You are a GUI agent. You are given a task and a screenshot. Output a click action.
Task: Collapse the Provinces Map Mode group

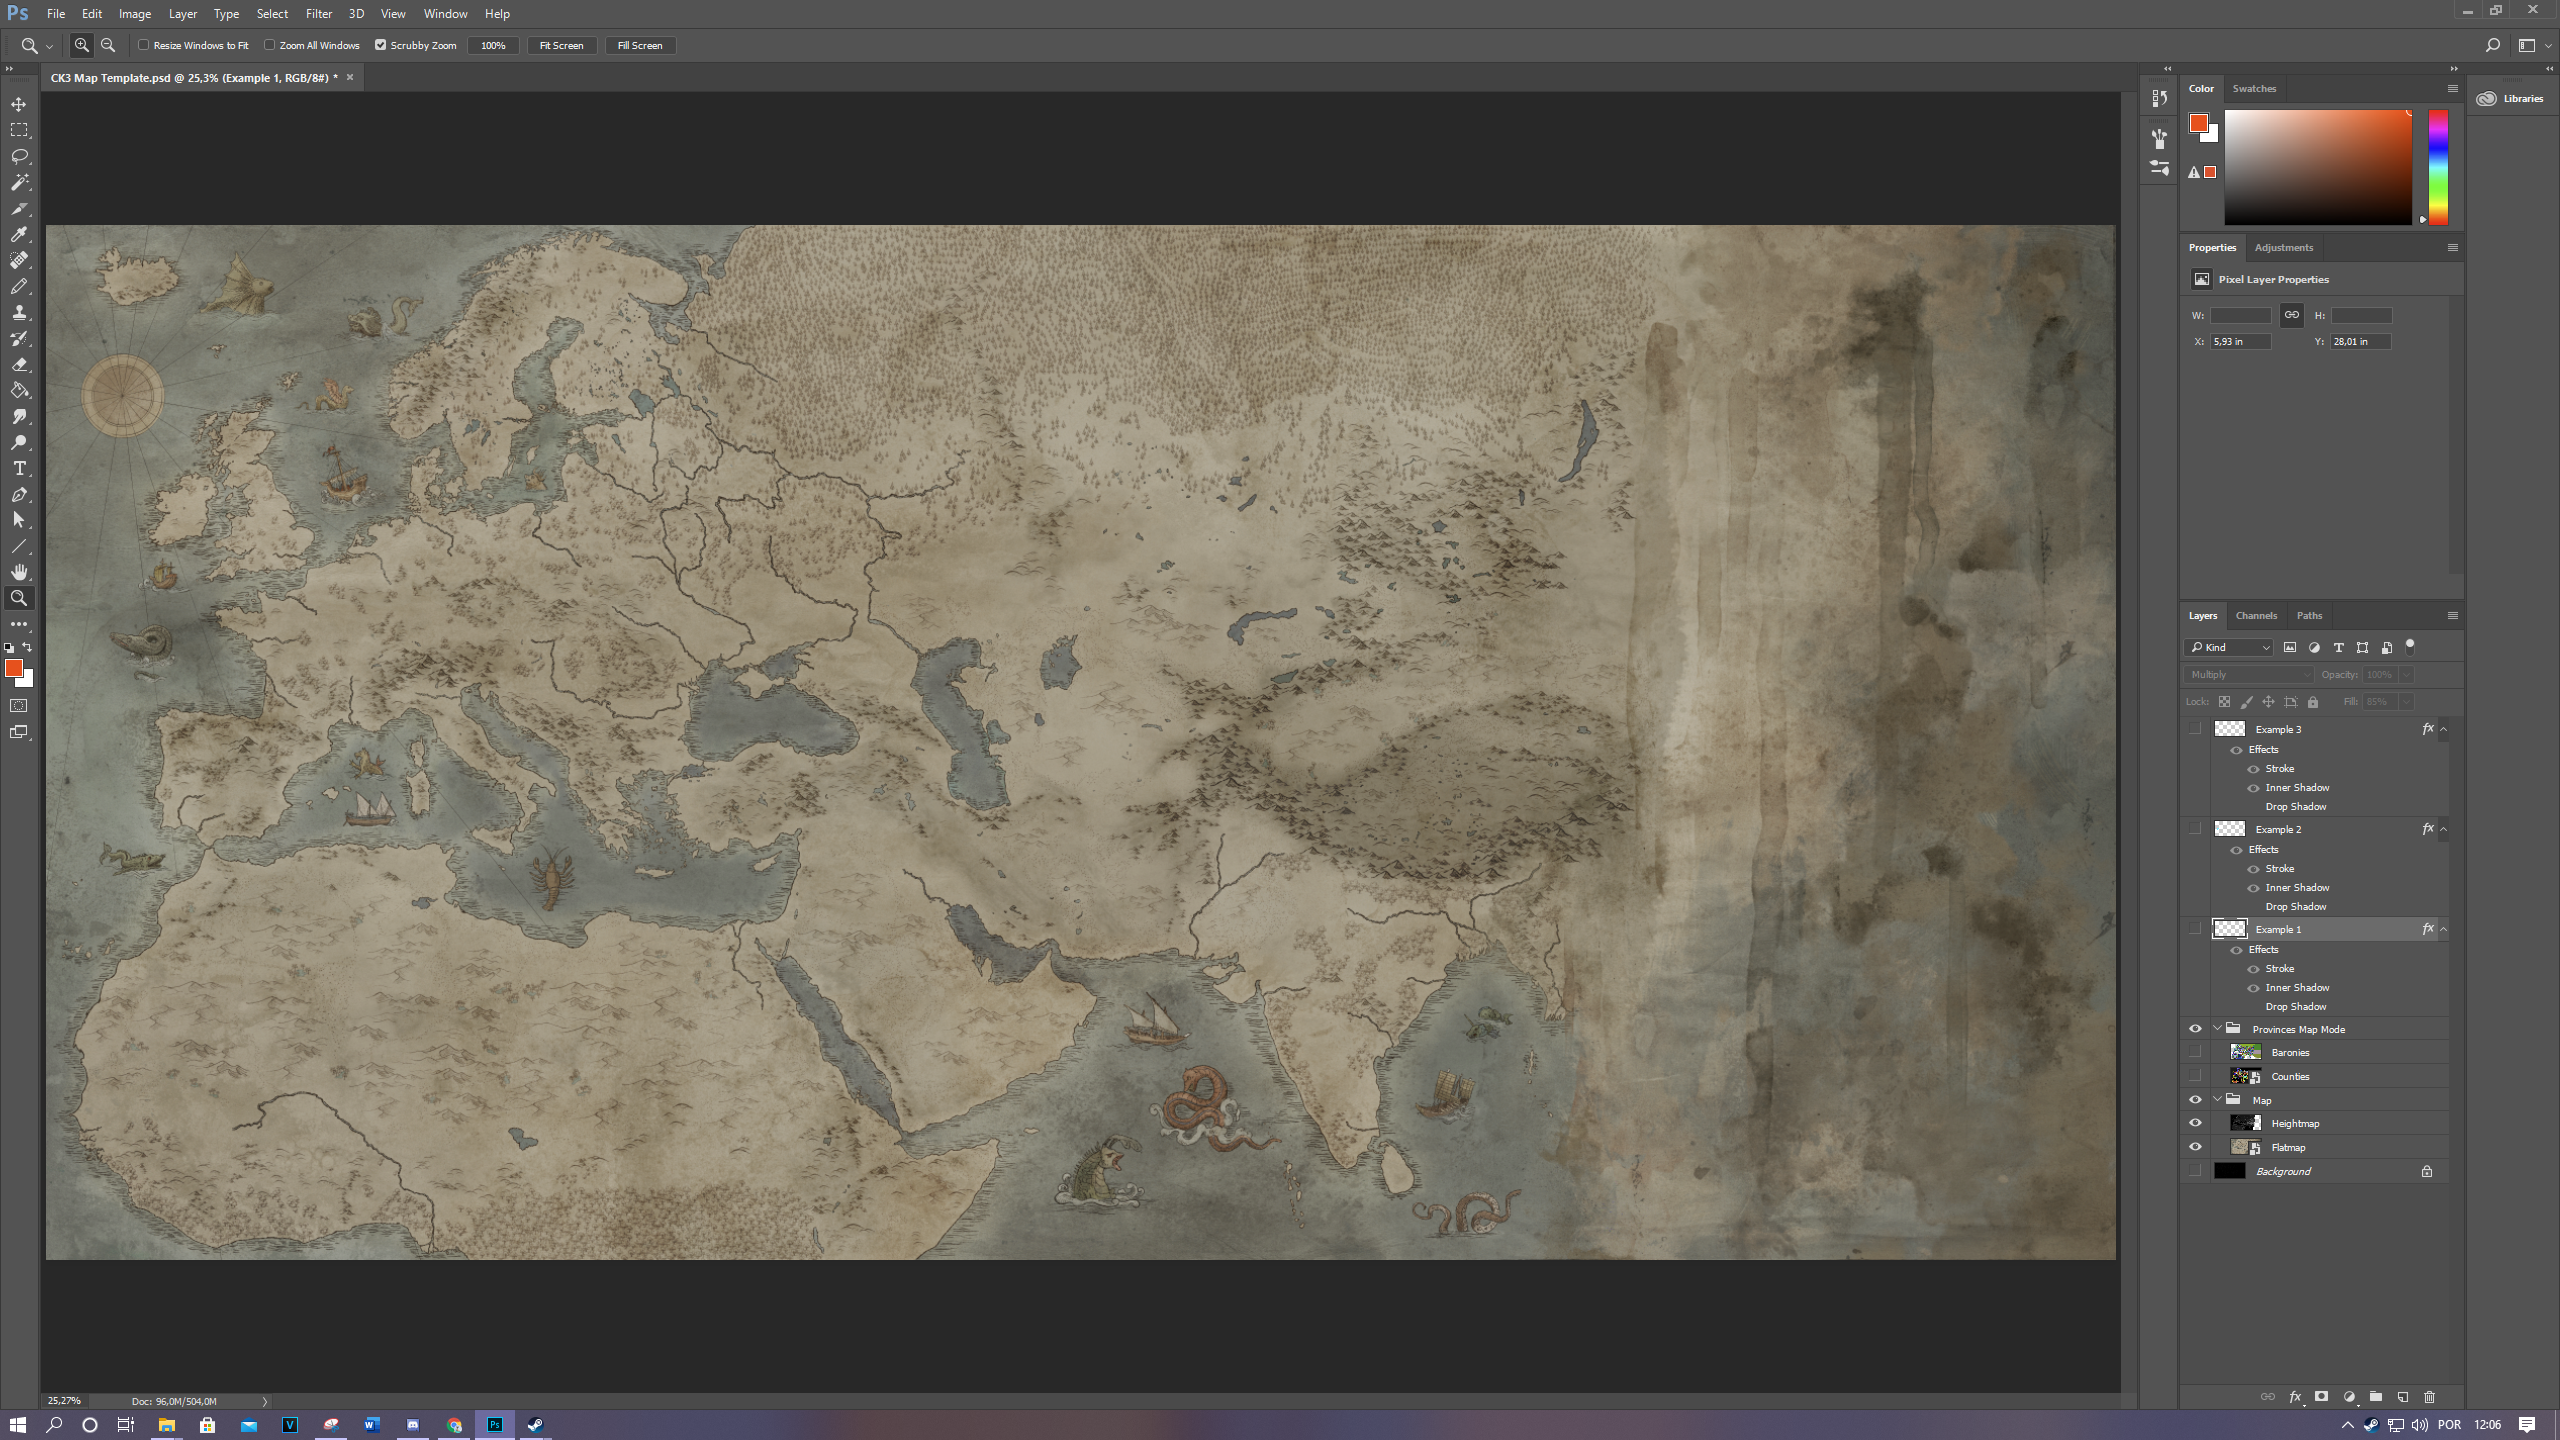2217,1028
